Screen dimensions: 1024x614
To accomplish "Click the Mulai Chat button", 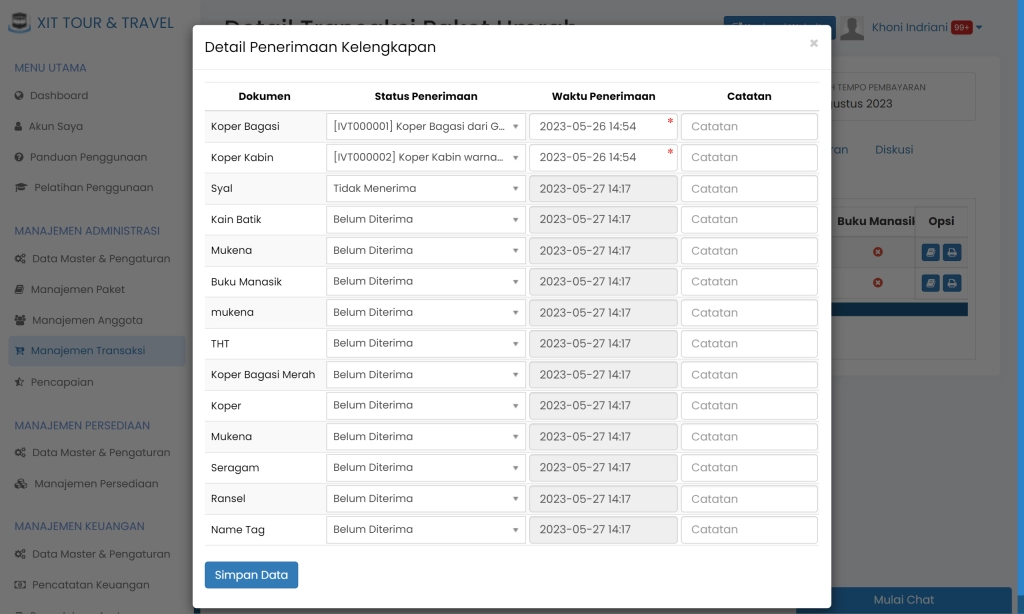I will click(x=903, y=600).
